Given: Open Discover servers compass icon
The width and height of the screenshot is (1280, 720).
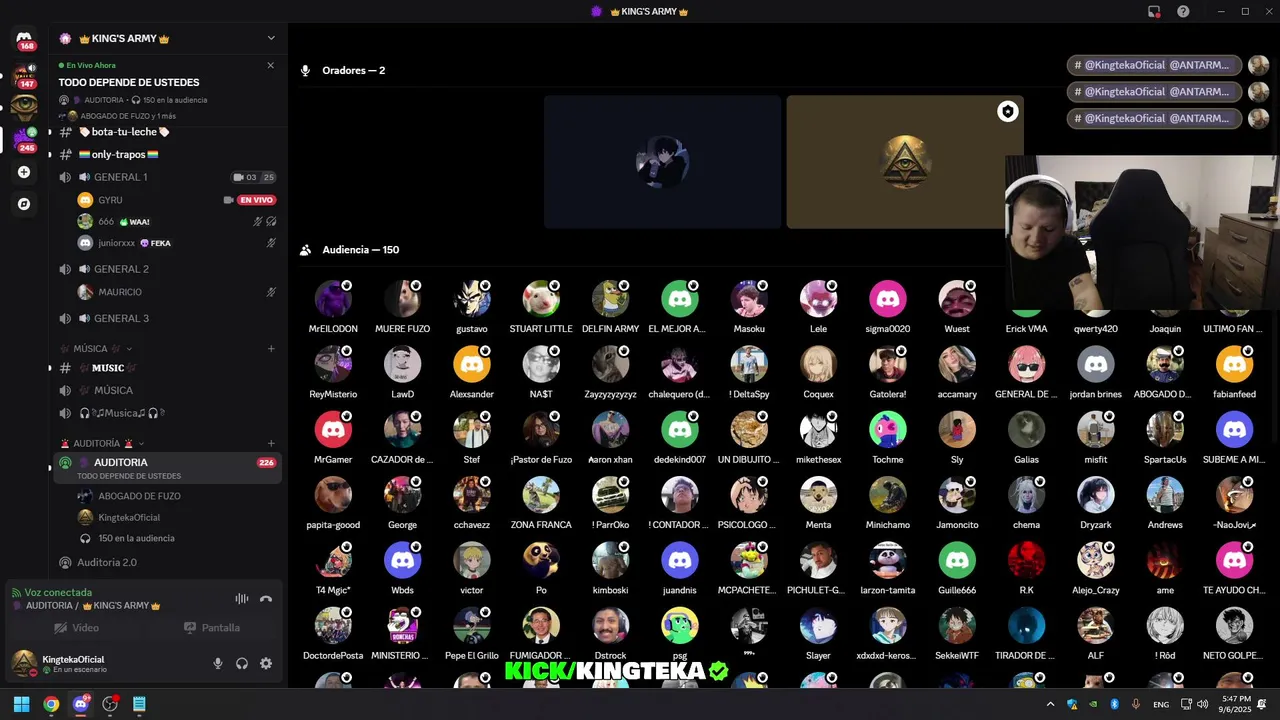Looking at the screenshot, I should [x=24, y=204].
